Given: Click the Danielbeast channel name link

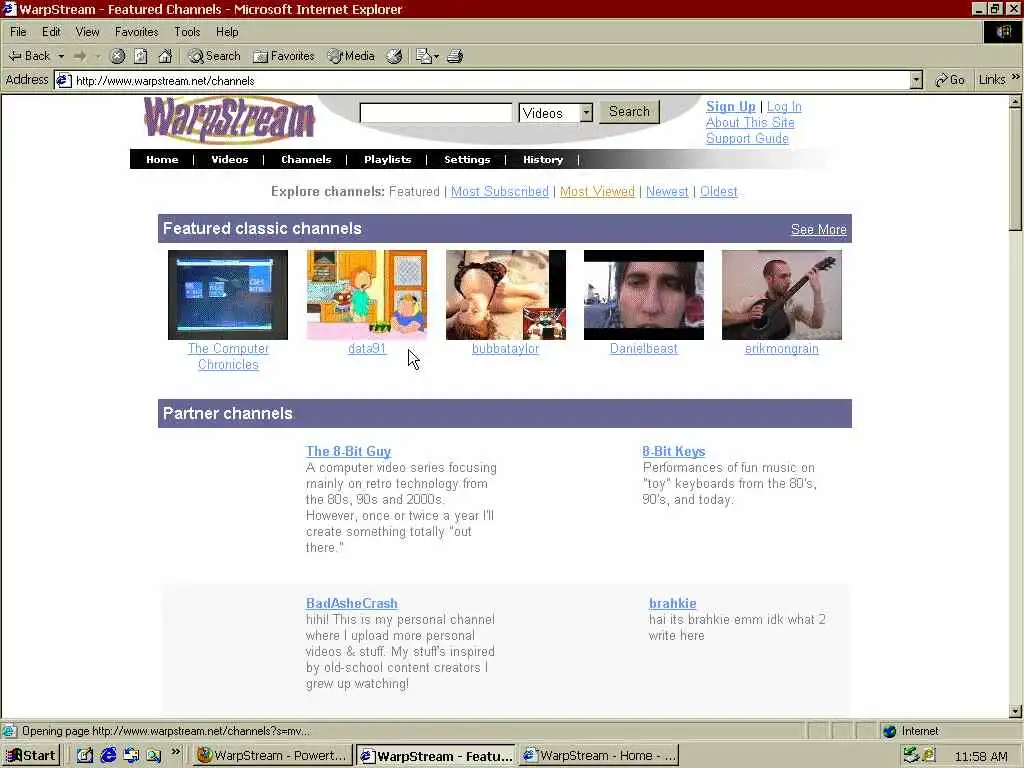Looking at the screenshot, I should 643,349.
